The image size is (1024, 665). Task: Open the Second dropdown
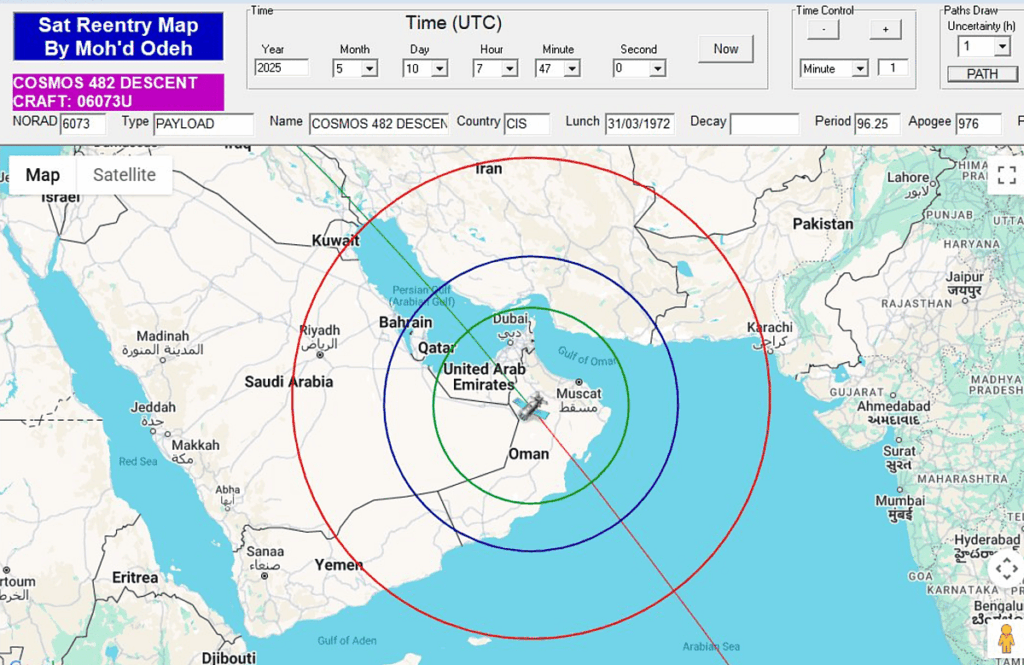(657, 68)
